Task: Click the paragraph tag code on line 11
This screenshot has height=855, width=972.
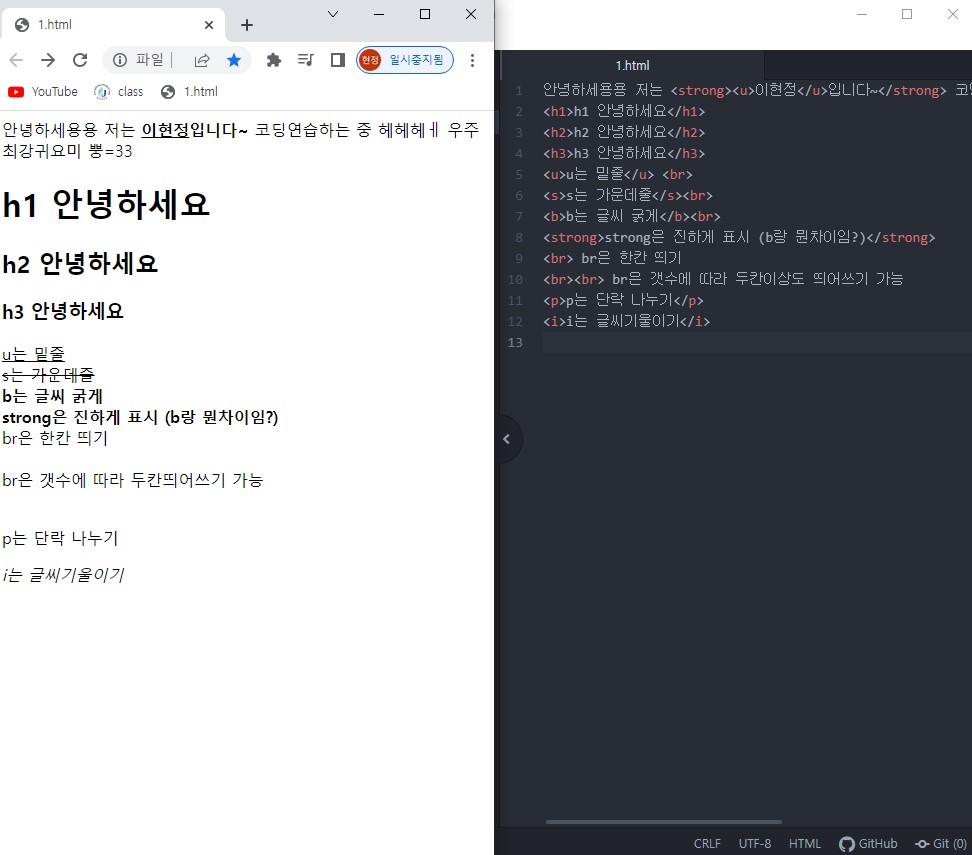Action: pos(623,300)
